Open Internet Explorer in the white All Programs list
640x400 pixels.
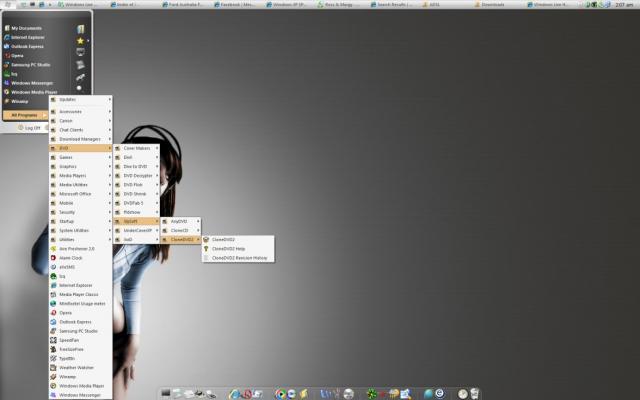point(80,285)
